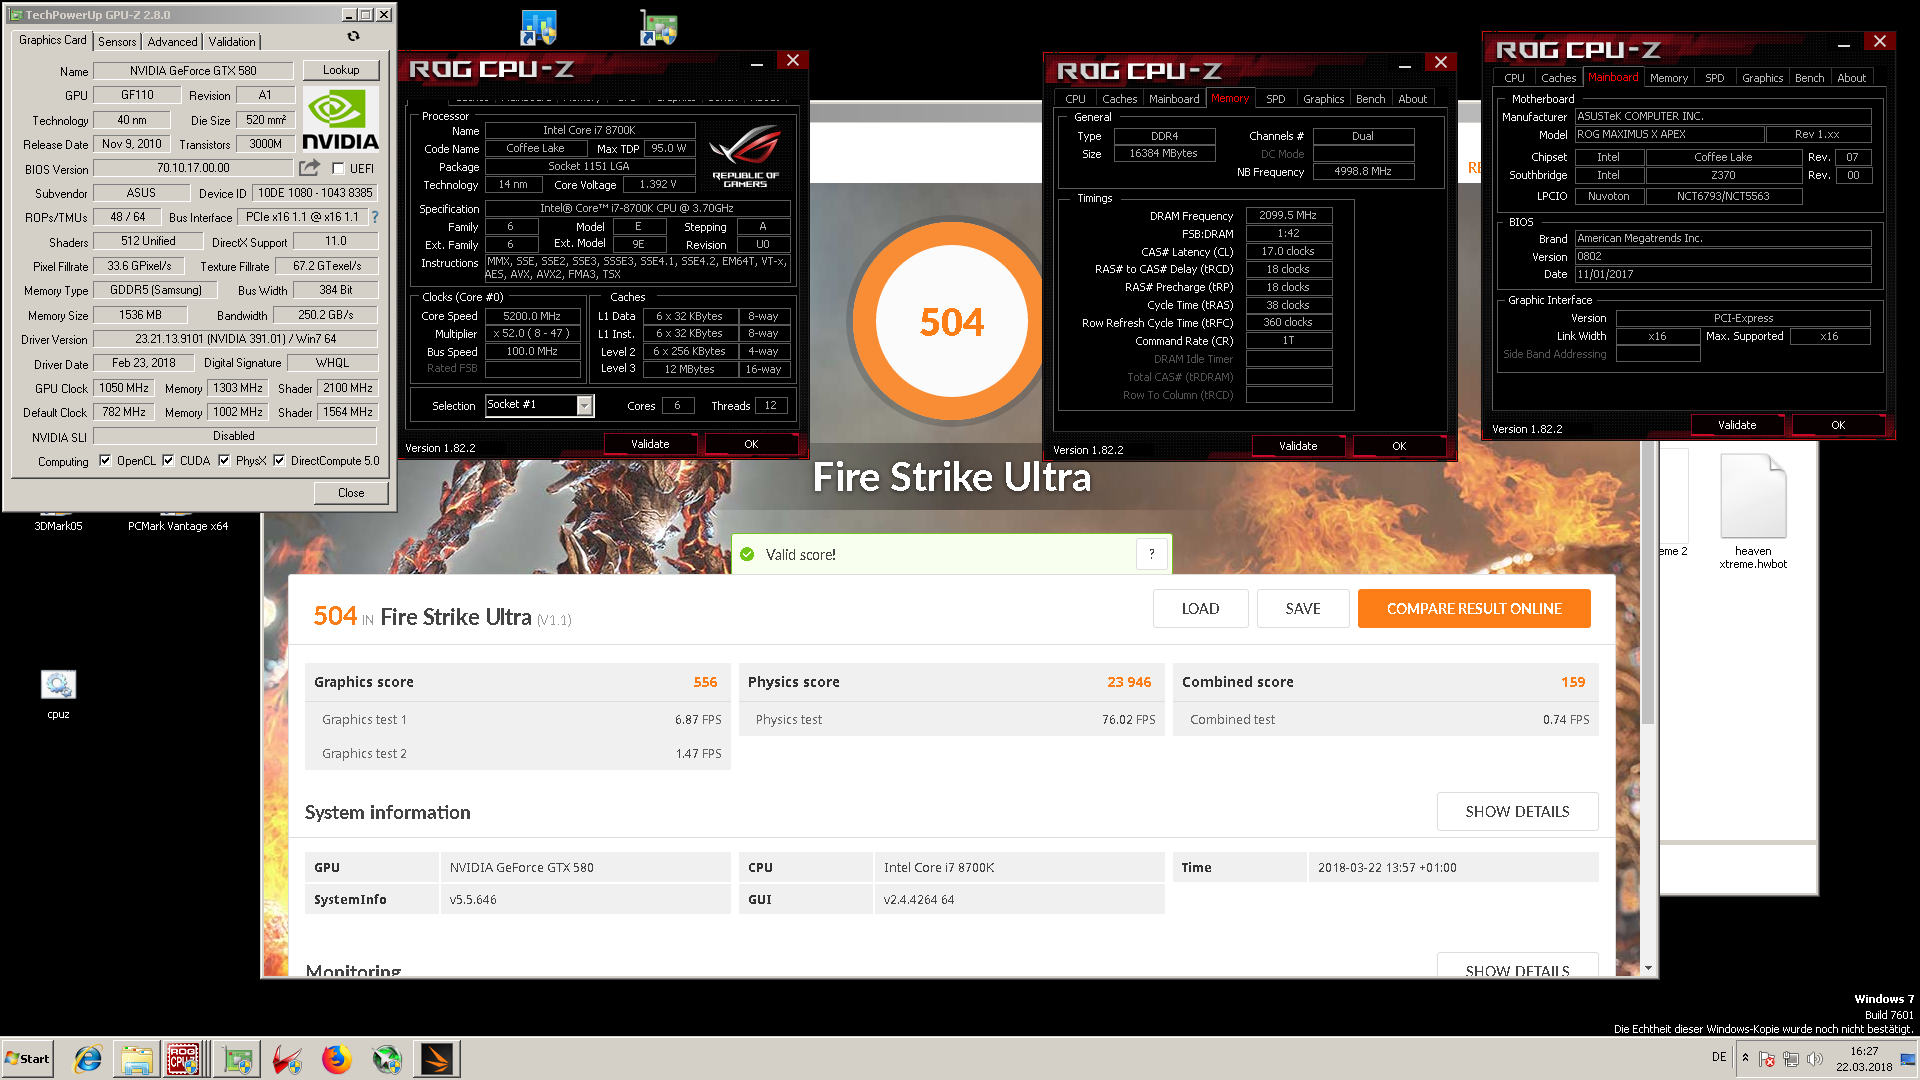This screenshot has width=1920, height=1080.
Task: Click the DE language indicator in taskbar
Action: coord(1719,1057)
